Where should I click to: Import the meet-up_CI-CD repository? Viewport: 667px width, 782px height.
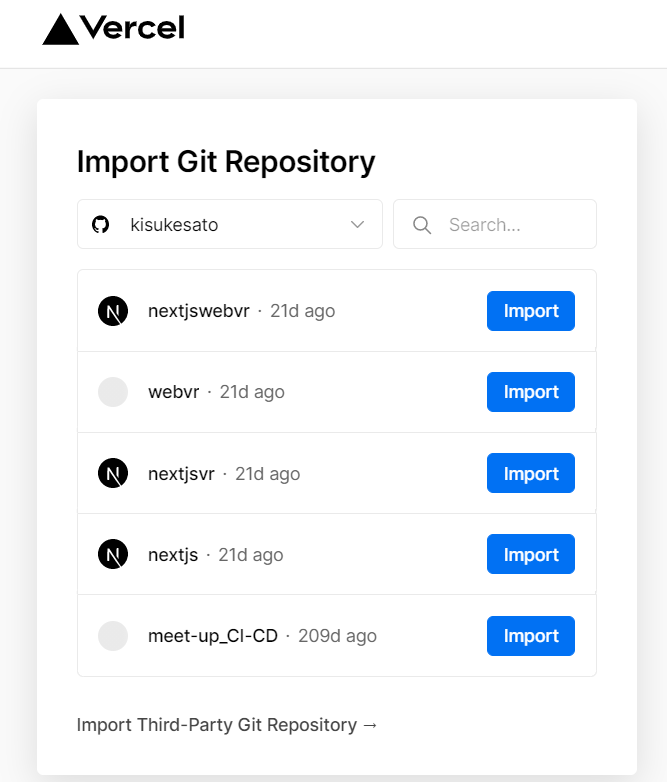coord(531,636)
